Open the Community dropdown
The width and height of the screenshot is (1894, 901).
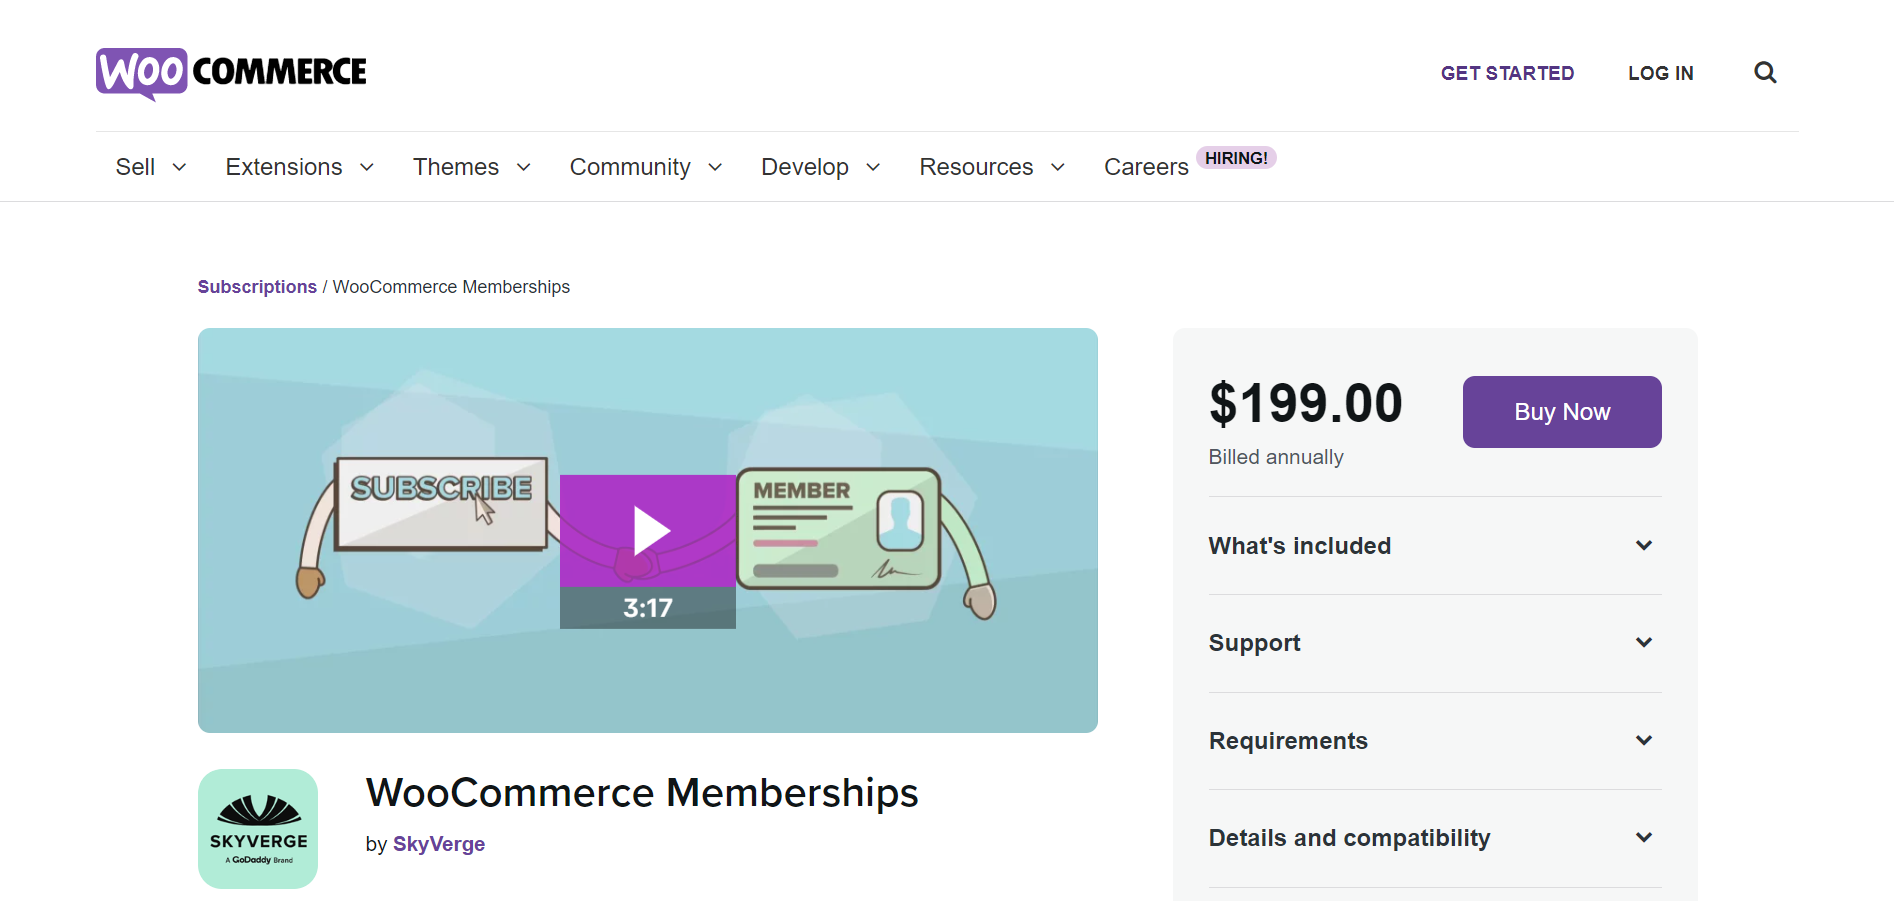point(645,167)
